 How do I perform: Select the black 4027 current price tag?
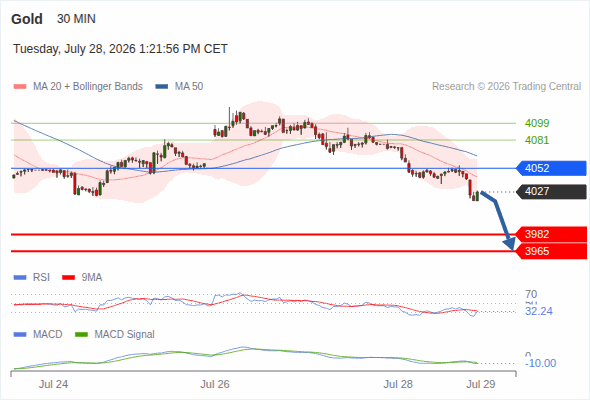click(x=551, y=192)
